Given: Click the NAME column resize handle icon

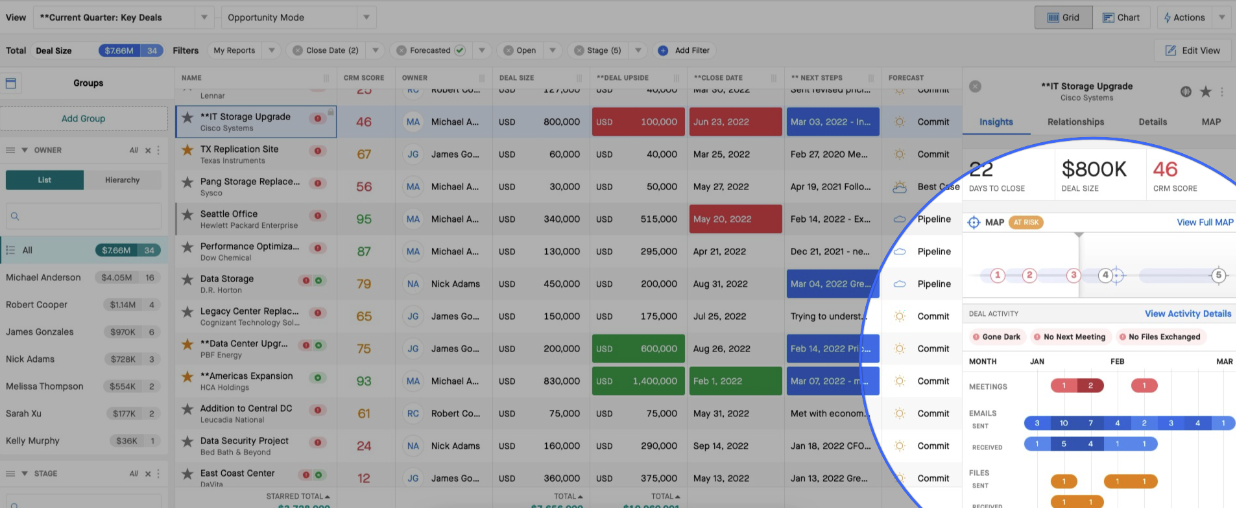Looking at the screenshot, I should tap(326, 77).
